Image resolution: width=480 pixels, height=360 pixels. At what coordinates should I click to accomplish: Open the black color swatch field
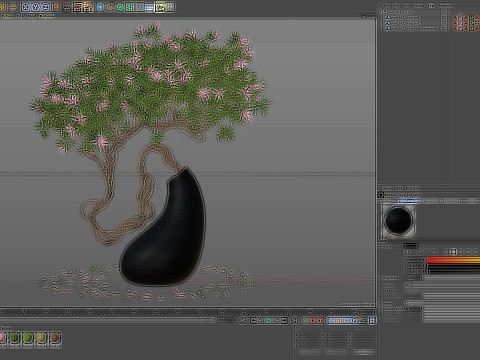411,246
